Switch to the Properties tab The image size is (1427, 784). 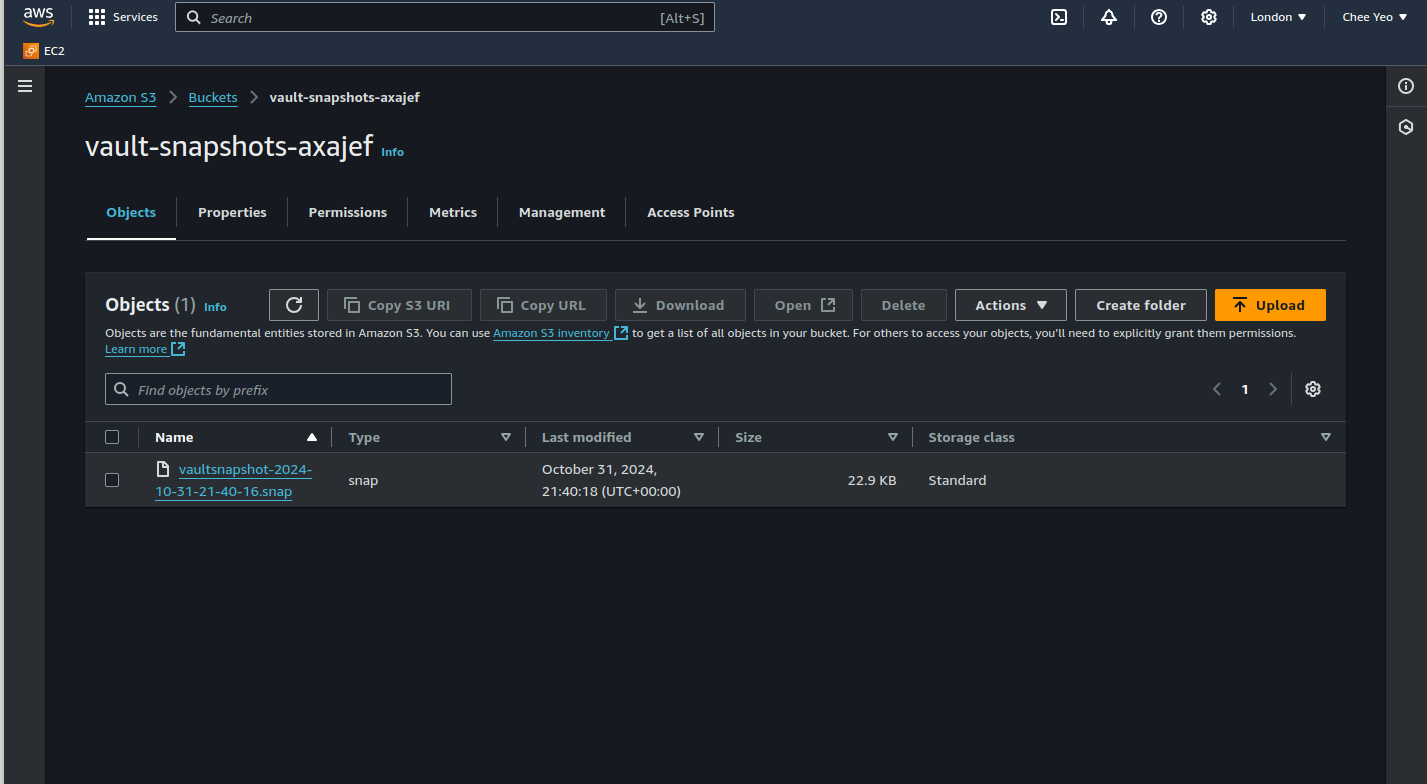click(232, 212)
